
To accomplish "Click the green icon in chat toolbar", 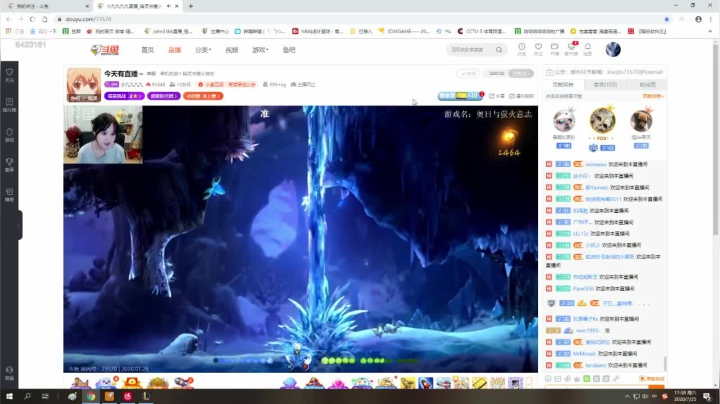I will (x=587, y=379).
